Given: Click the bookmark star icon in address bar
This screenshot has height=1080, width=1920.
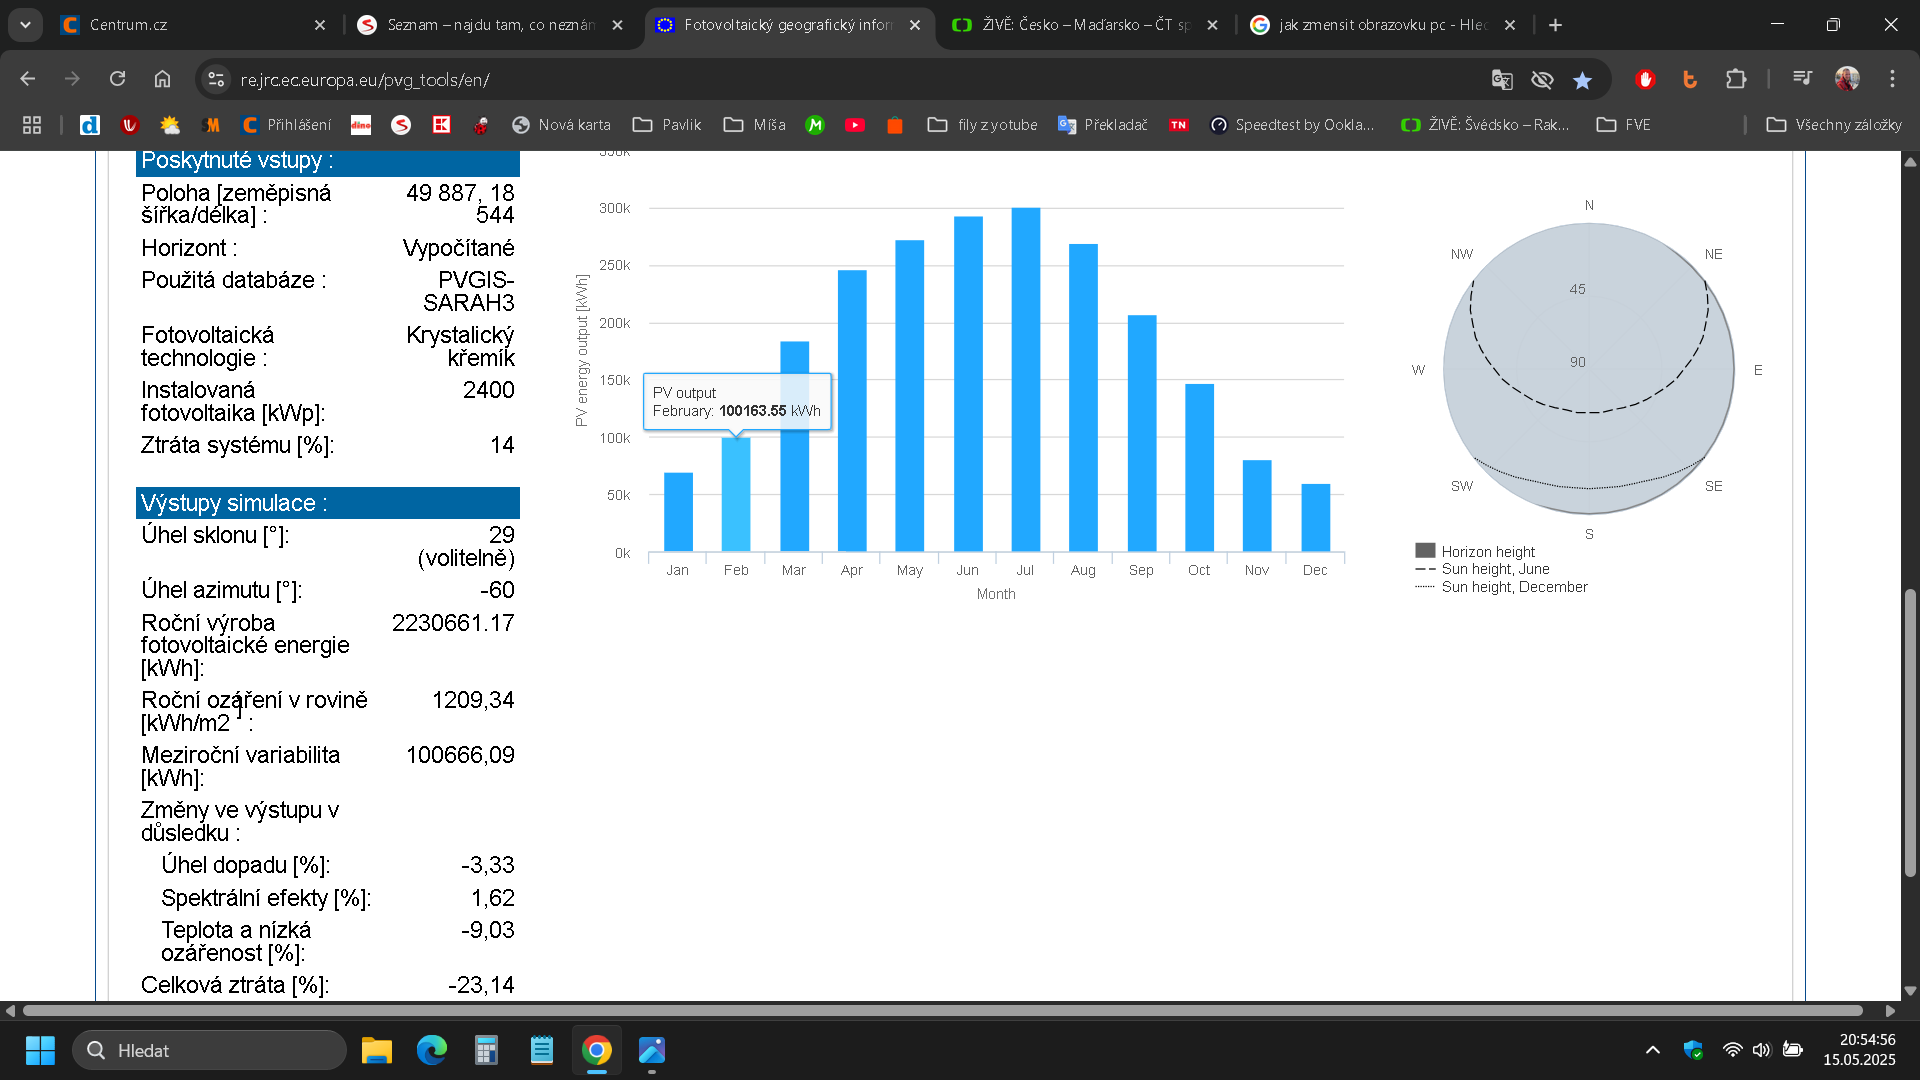Looking at the screenshot, I should [x=1582, y=80].
